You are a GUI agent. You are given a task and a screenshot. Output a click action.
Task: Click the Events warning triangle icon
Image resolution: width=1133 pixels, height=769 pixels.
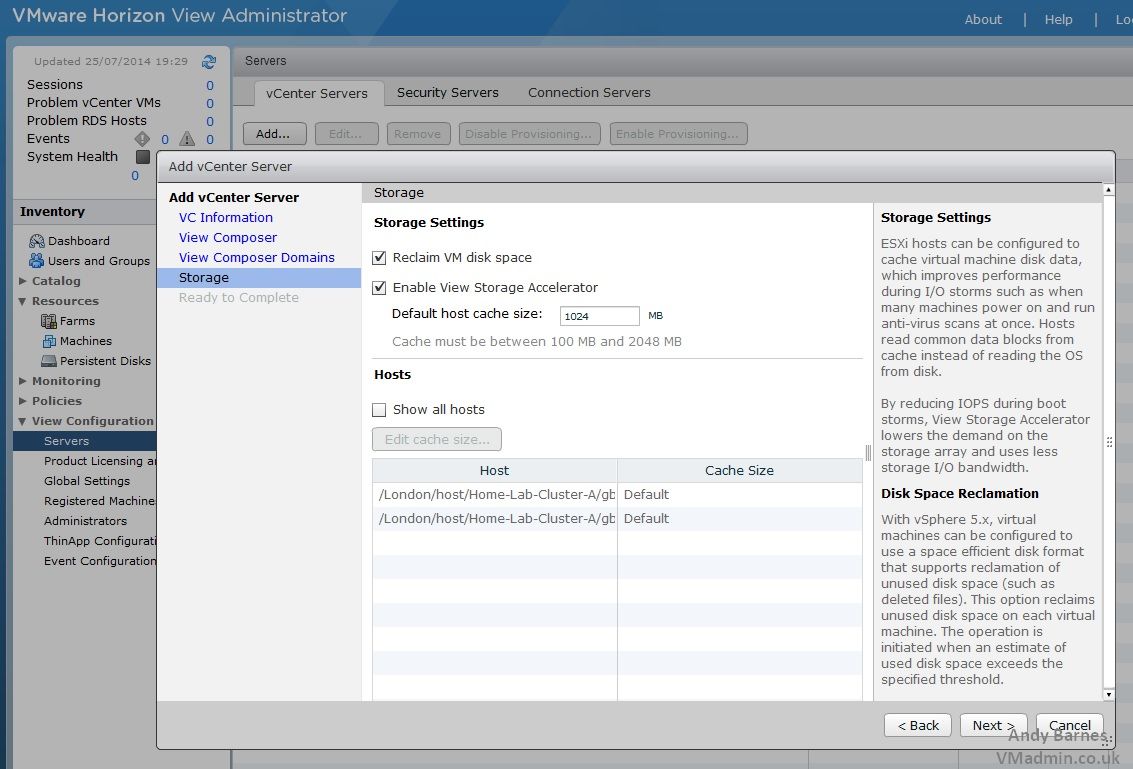click(x=187, y=139)
